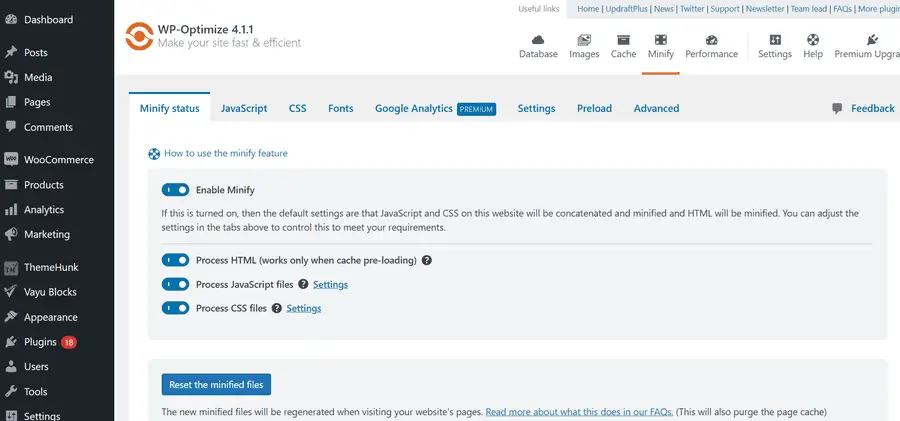
Task: Open the Performance gauge icon
Action: 711,40
